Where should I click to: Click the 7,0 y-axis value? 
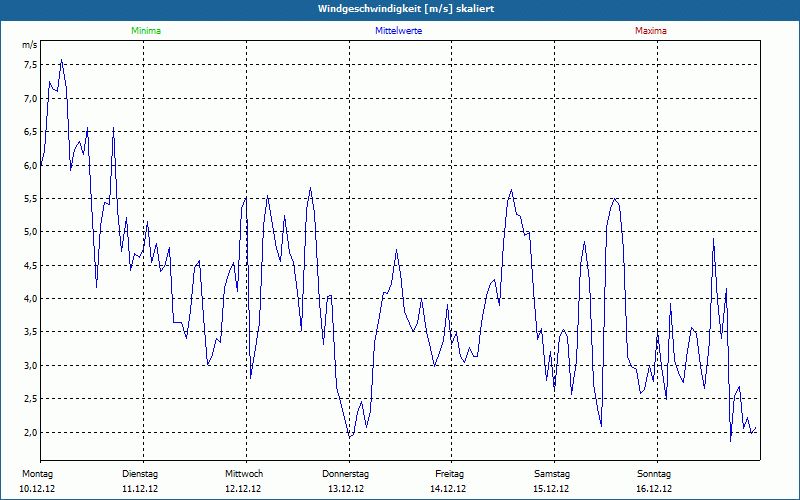[x=30, y=98]
